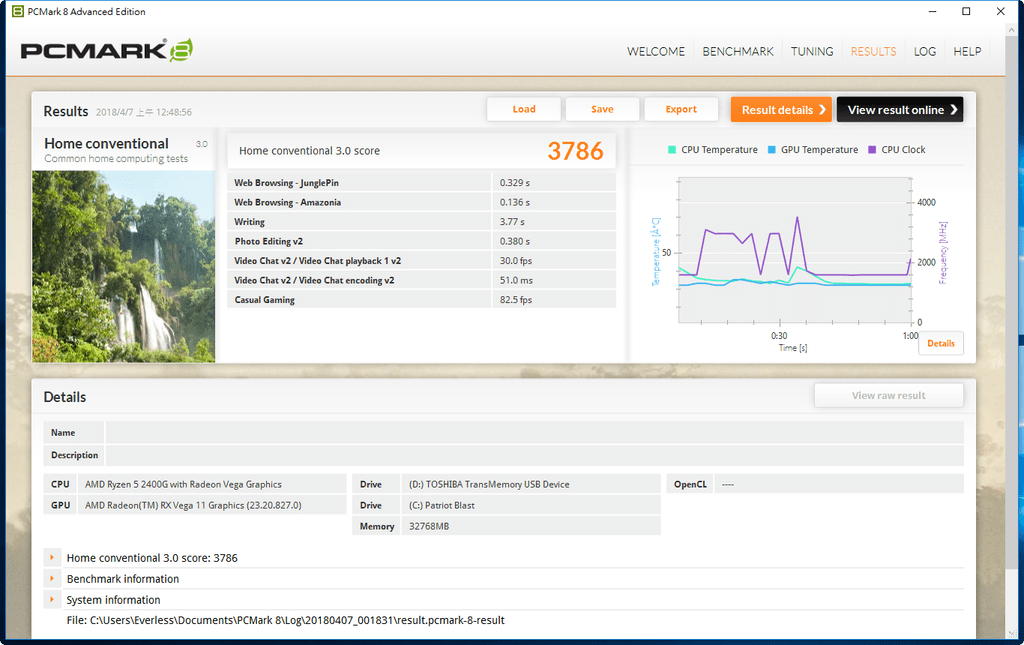1024x645 pixels.
Task: Click the Patriot Blast drive value
Action: (441, 505)
